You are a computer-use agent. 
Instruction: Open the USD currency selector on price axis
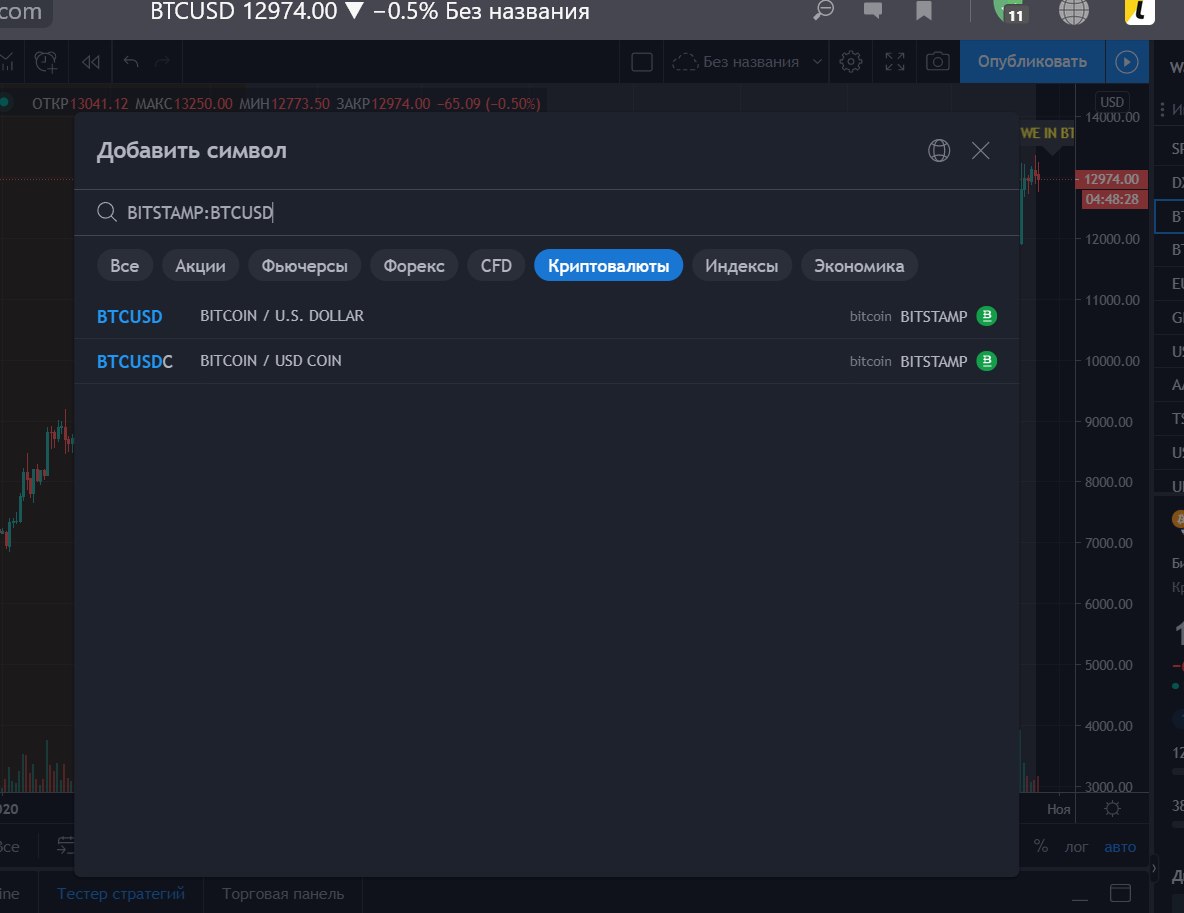tap(1112, 101)
